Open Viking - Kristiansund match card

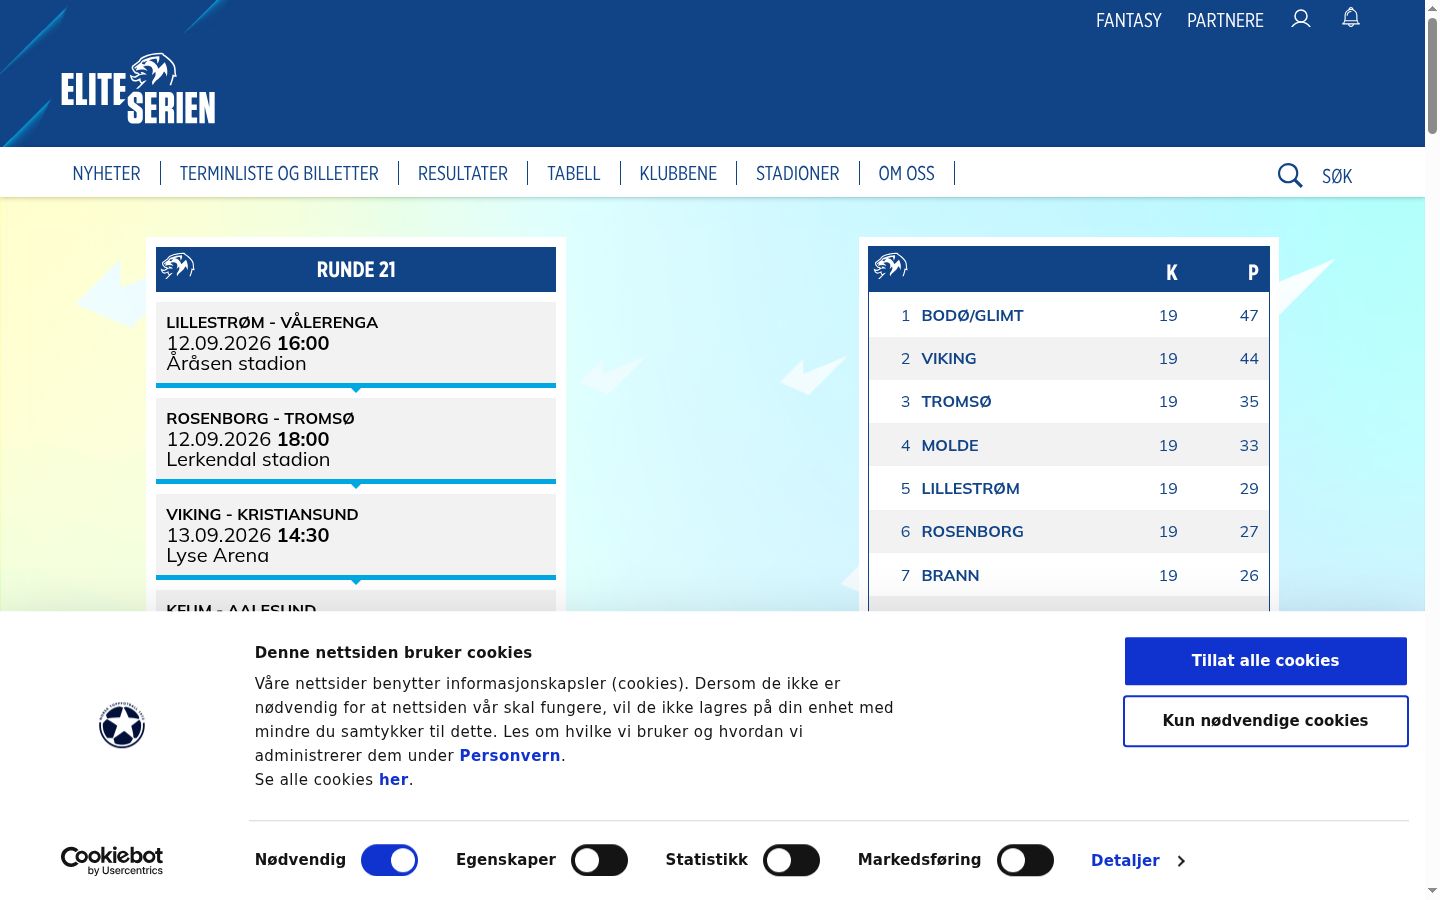[356, 535]
